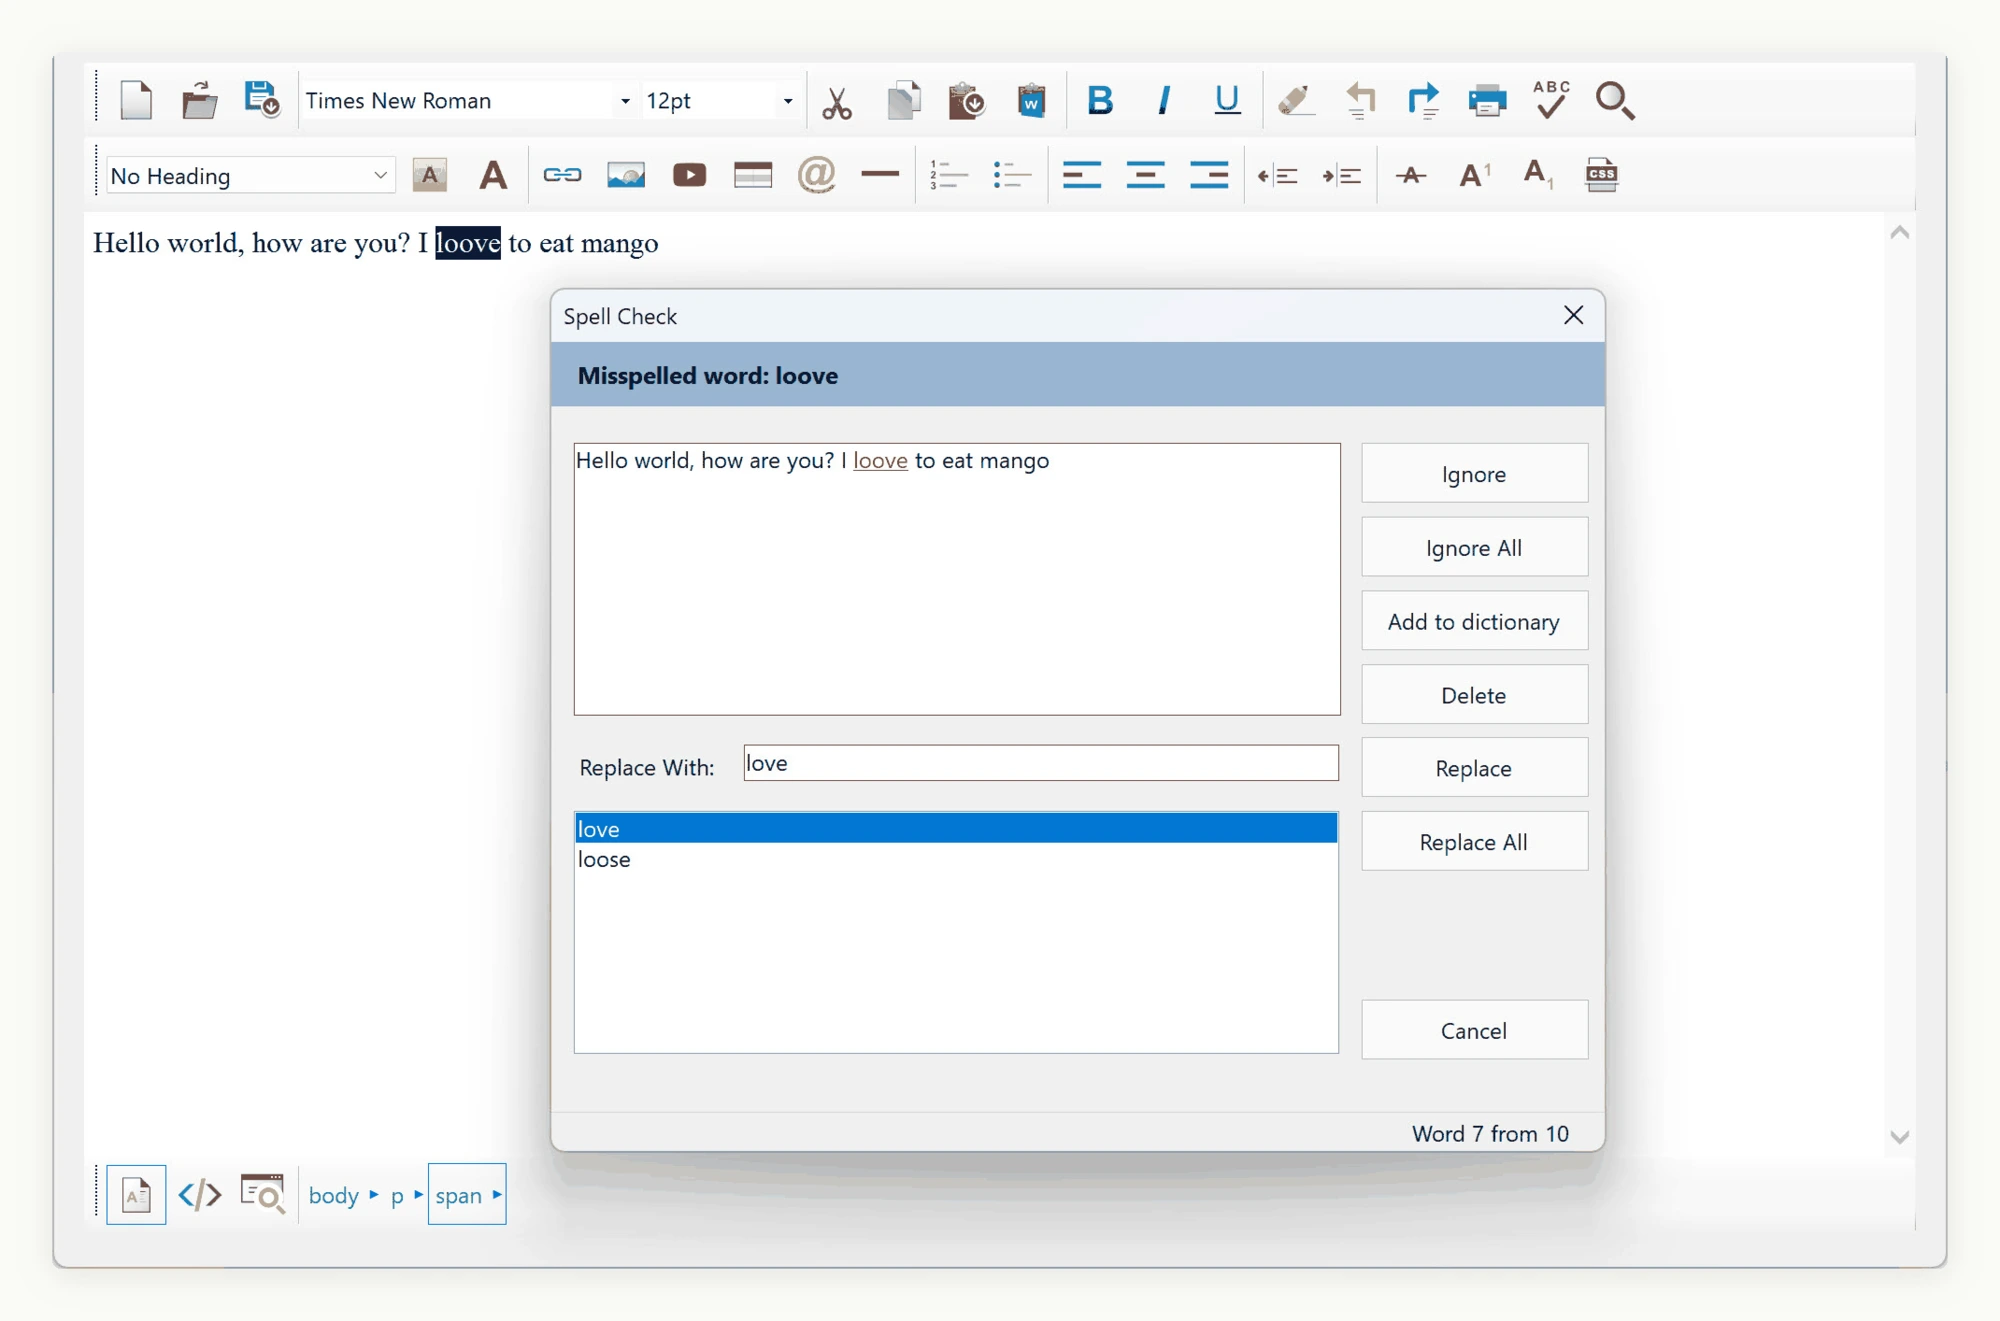Align text right
Image resolution: width=2000 pixels, height=1321 pixels.
pyautogui.click(x=1209, y=175)
